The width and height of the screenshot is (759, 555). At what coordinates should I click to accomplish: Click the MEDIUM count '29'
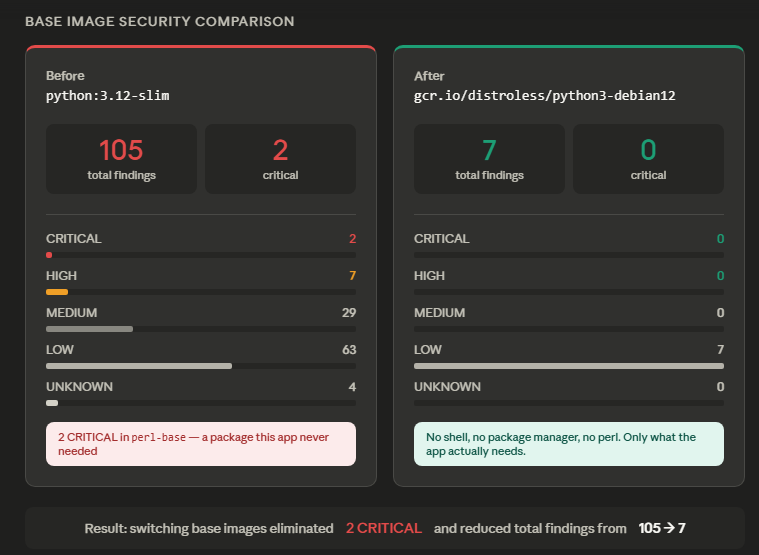[x=349, y=313]
